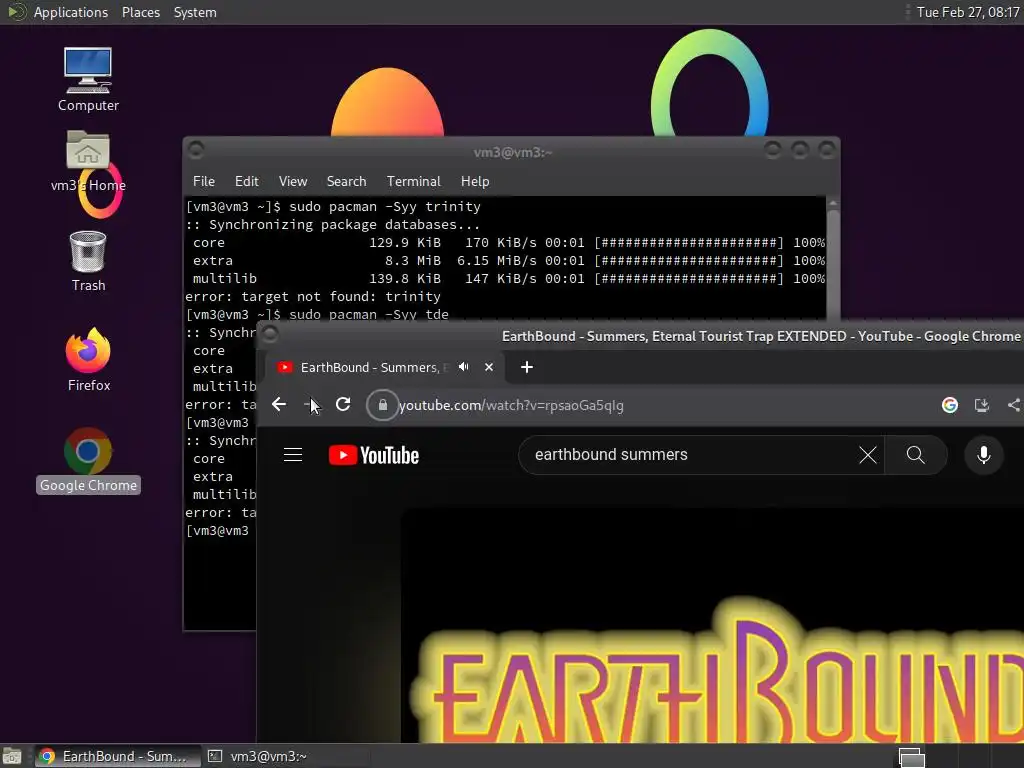This screenshot has width=1024, height=768.
Task: Open the terminal's Terminal menu
Action: tap(413, 181)
